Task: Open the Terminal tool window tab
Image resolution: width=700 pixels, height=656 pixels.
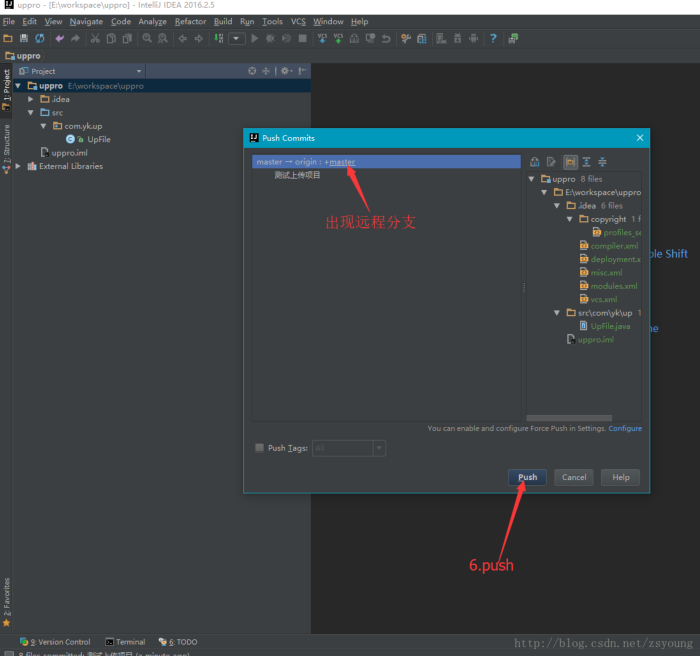Action: 125,642
